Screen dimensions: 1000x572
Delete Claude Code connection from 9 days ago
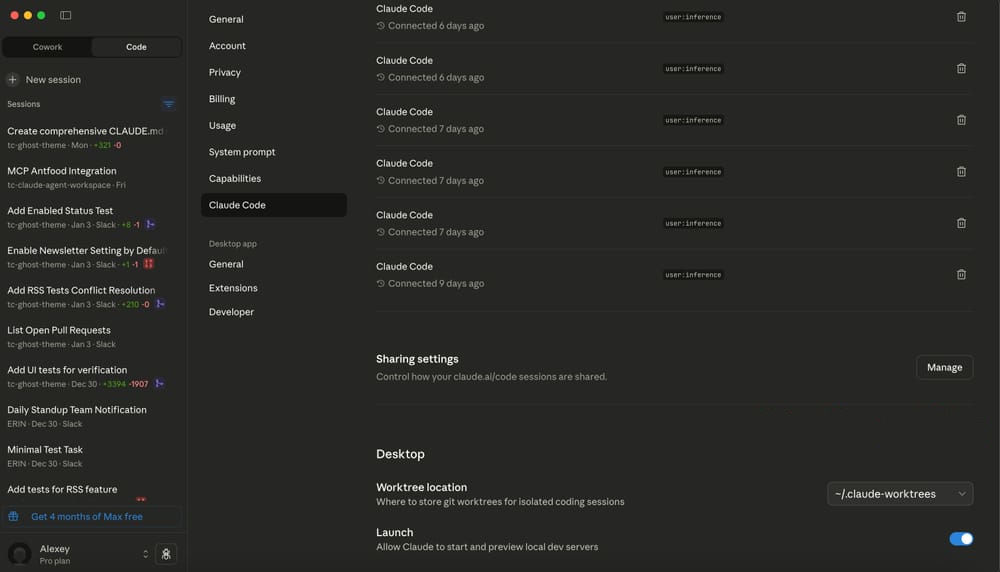click(x=961, y=275)
